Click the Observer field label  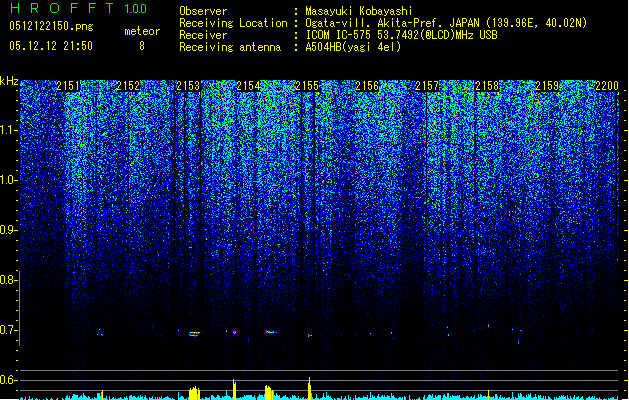pyautogui.click(x=203, y=11)
